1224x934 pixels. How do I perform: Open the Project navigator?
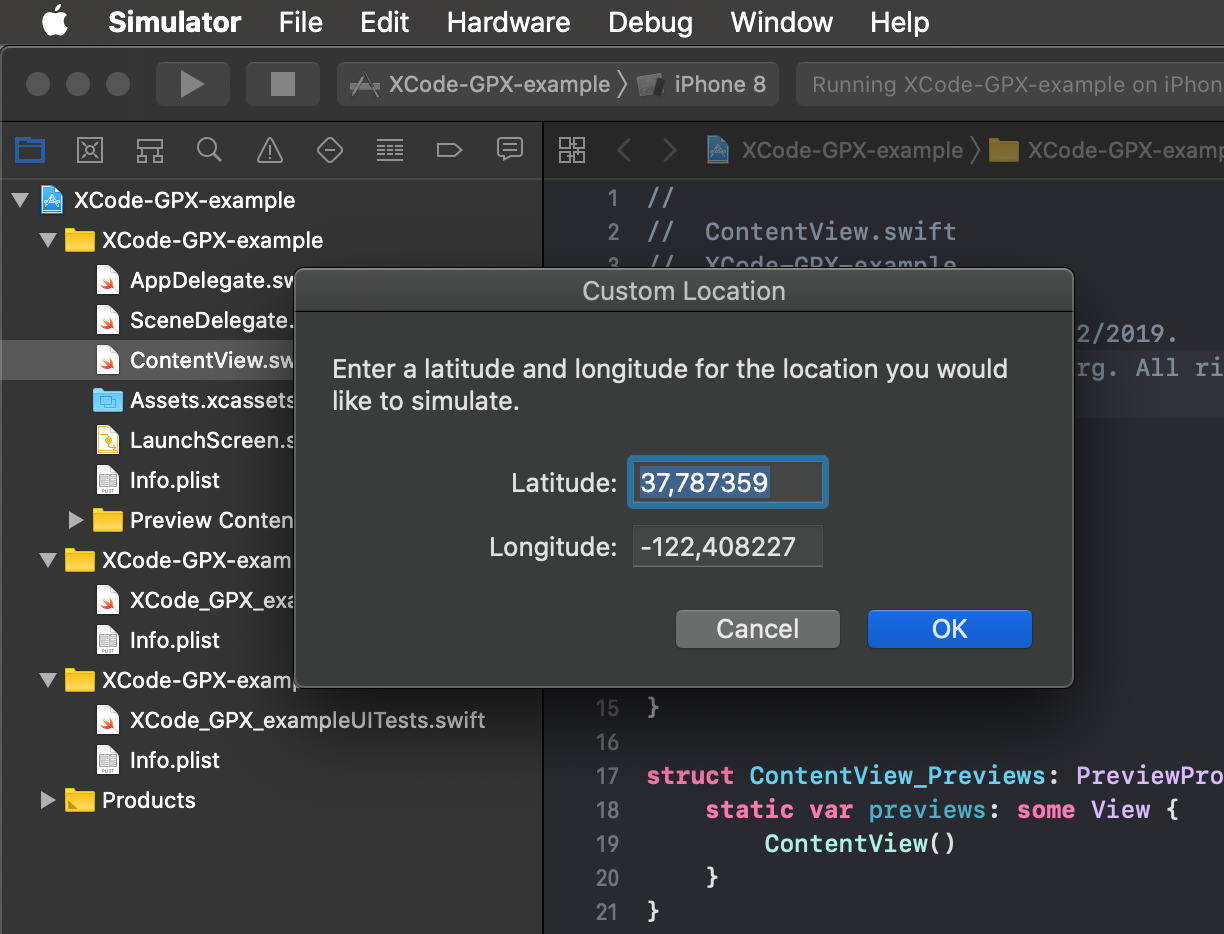(30, 150)
